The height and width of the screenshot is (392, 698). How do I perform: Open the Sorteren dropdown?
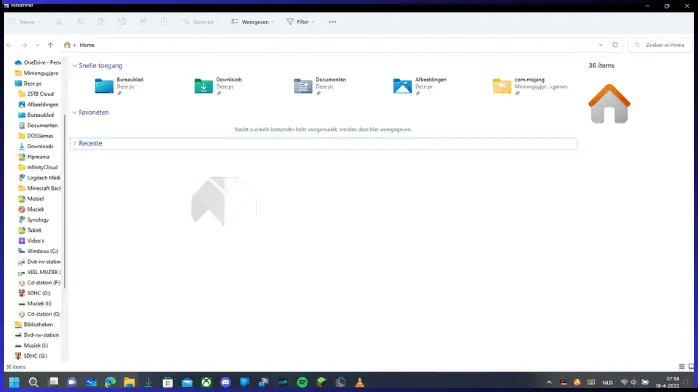(x=200, y=22)
